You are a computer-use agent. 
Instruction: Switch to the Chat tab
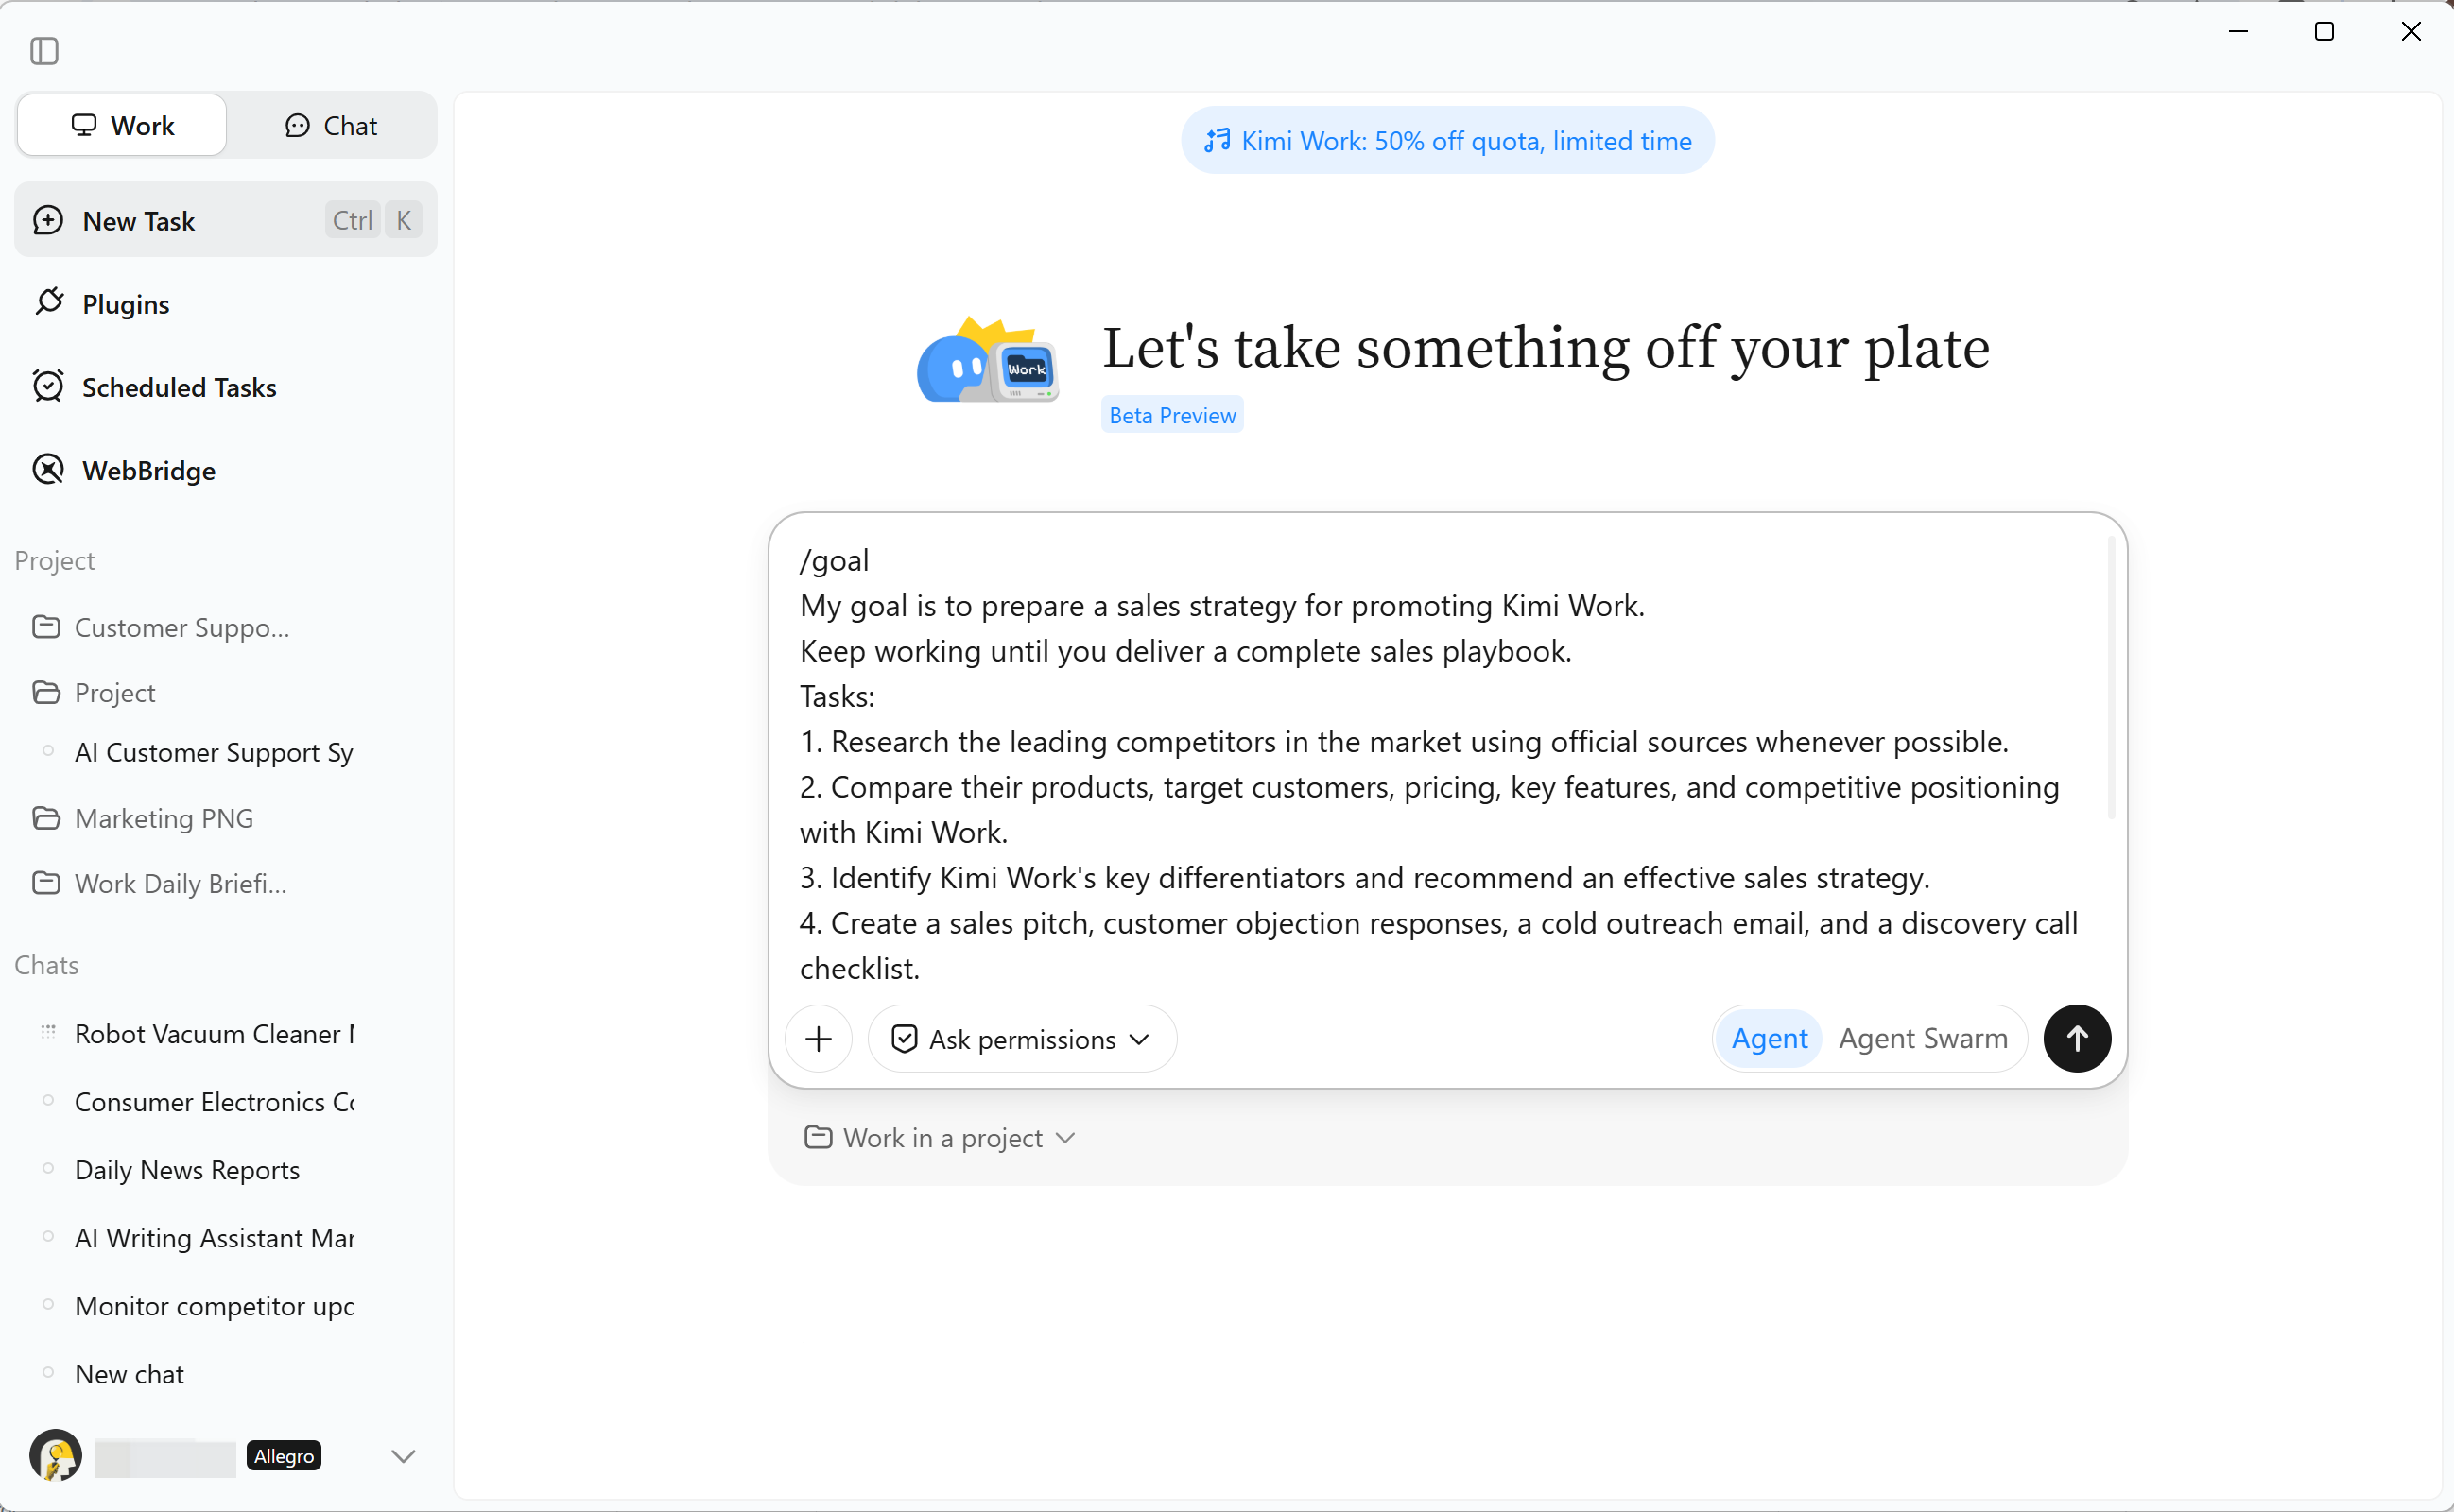point(331,125)
